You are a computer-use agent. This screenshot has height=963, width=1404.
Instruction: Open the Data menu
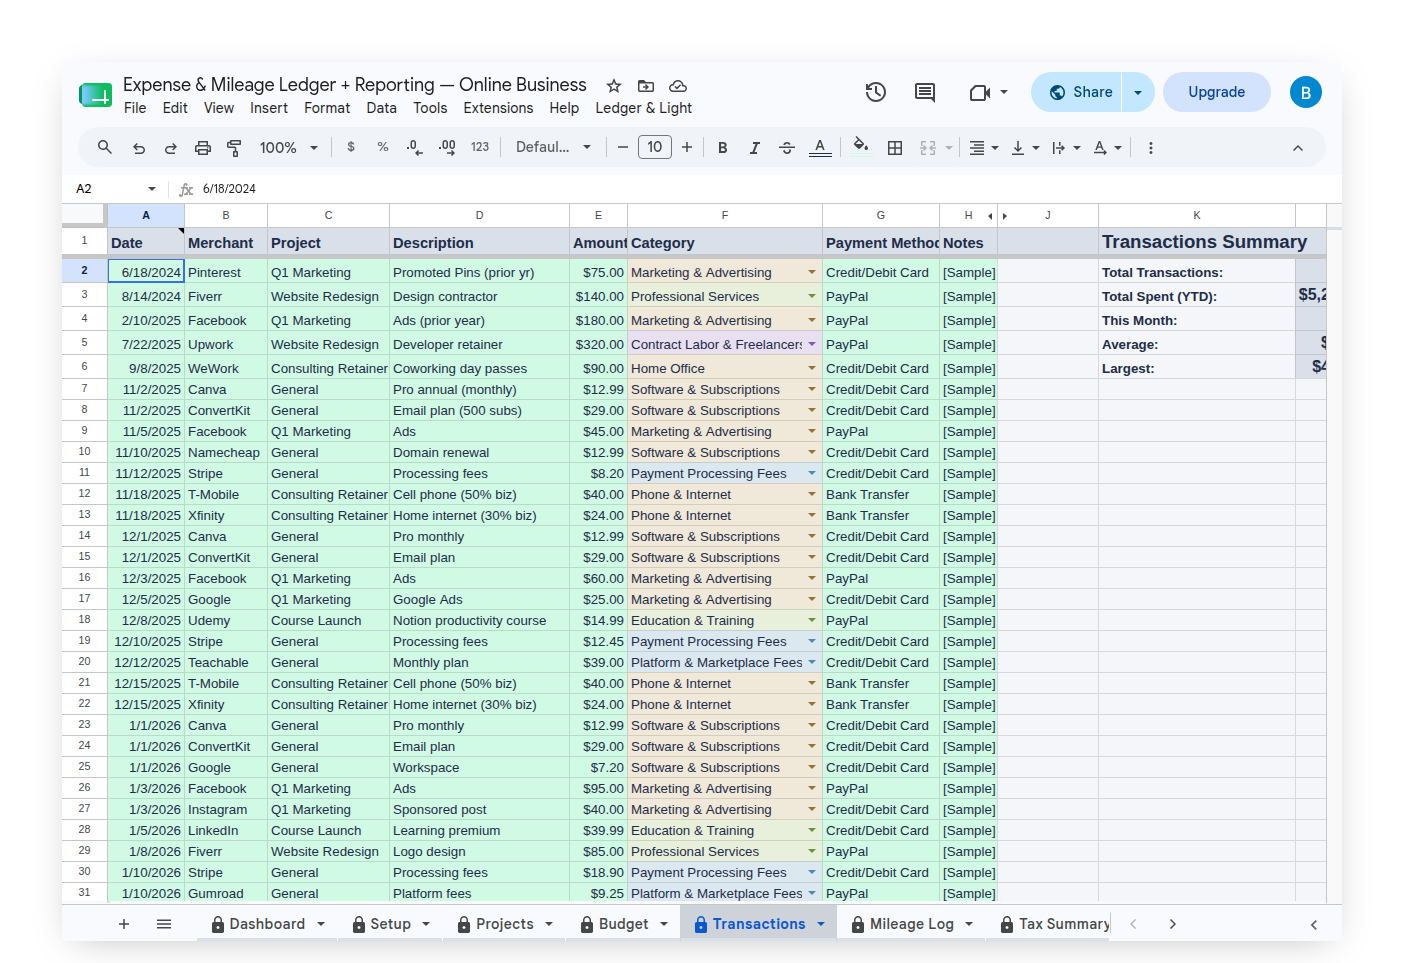point(381,108)
